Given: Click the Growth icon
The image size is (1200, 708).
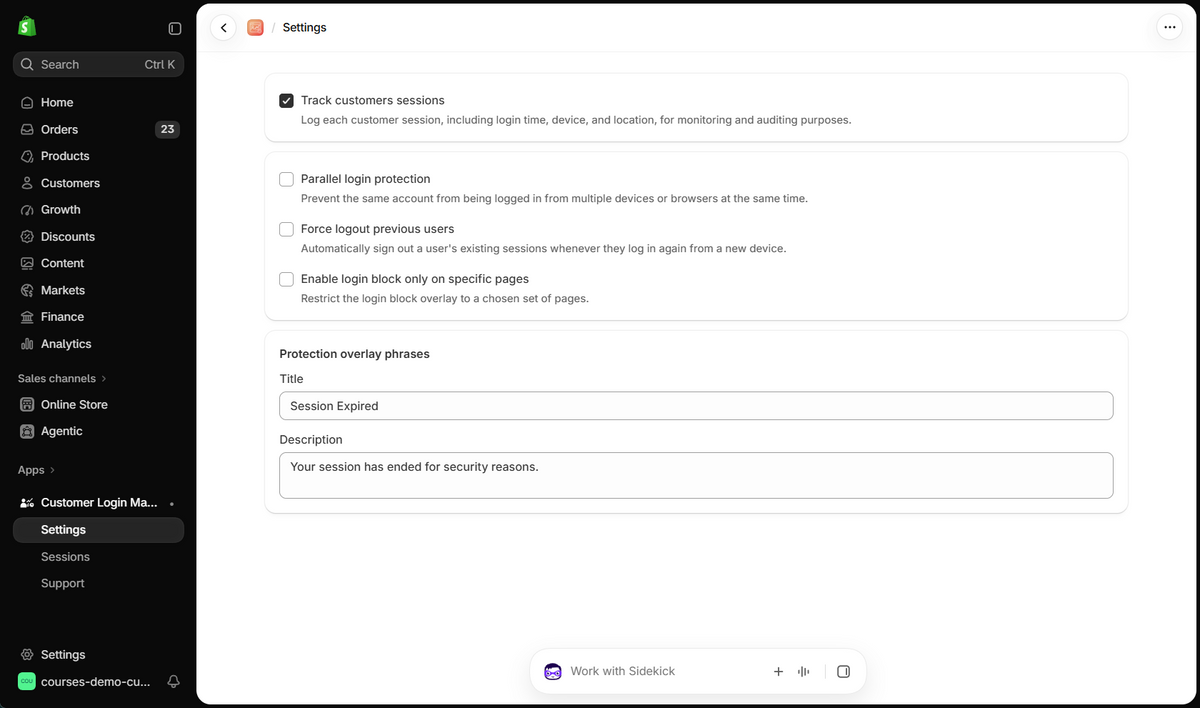Looking at the screenshot, I should [28, 210].
